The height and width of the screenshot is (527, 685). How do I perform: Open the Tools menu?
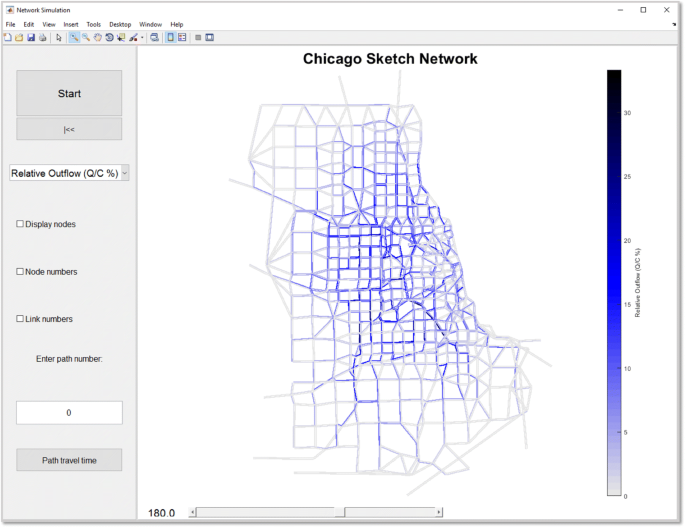pyautogui.click(x=93, y=24)
